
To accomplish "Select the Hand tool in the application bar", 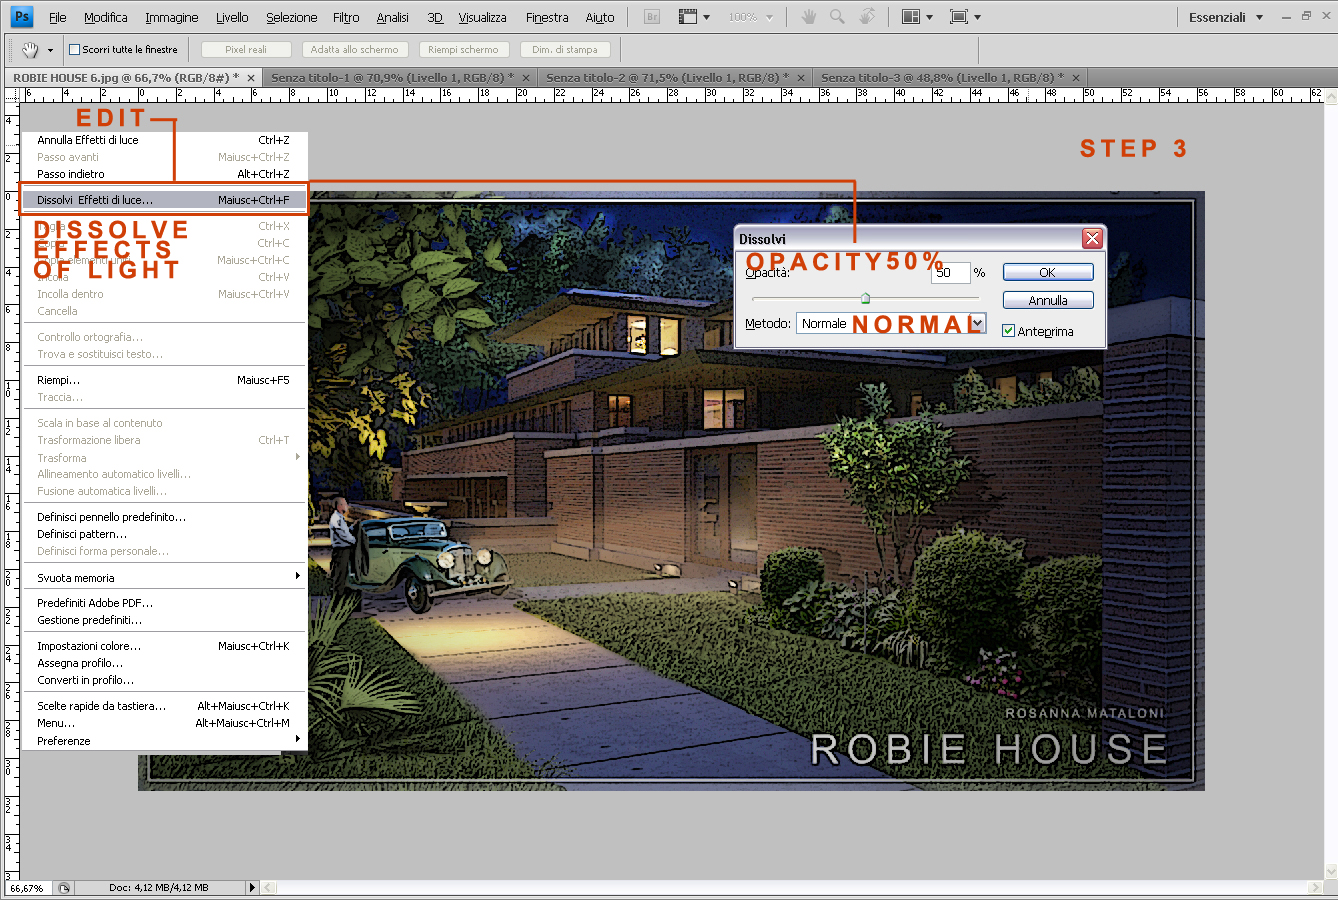I will click(809, 16).
